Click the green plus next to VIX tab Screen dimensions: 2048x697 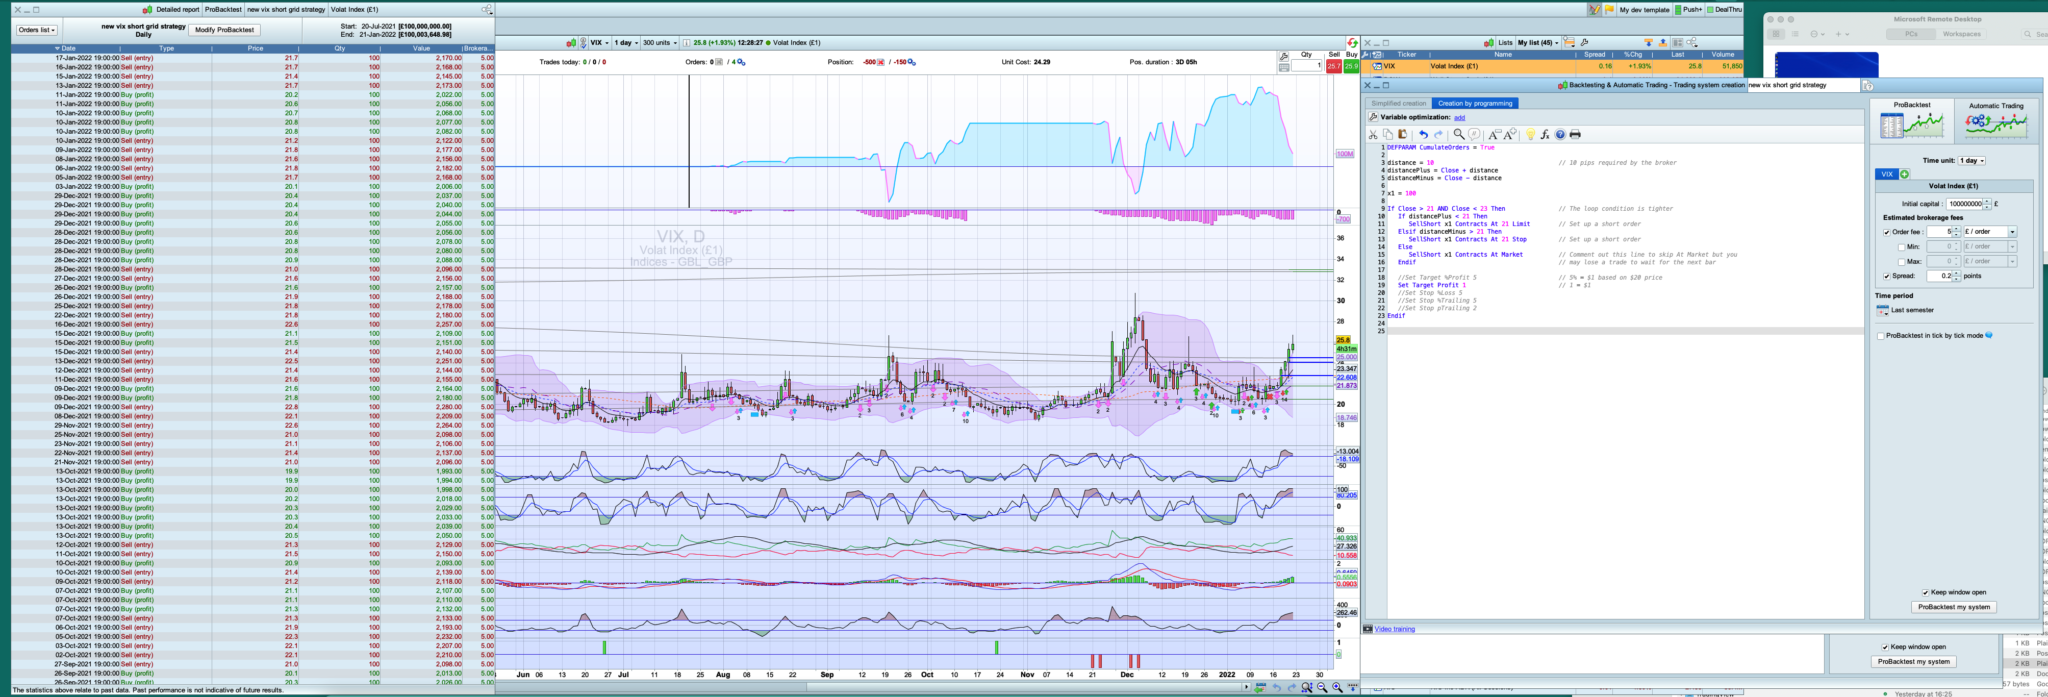point(1904,174)
